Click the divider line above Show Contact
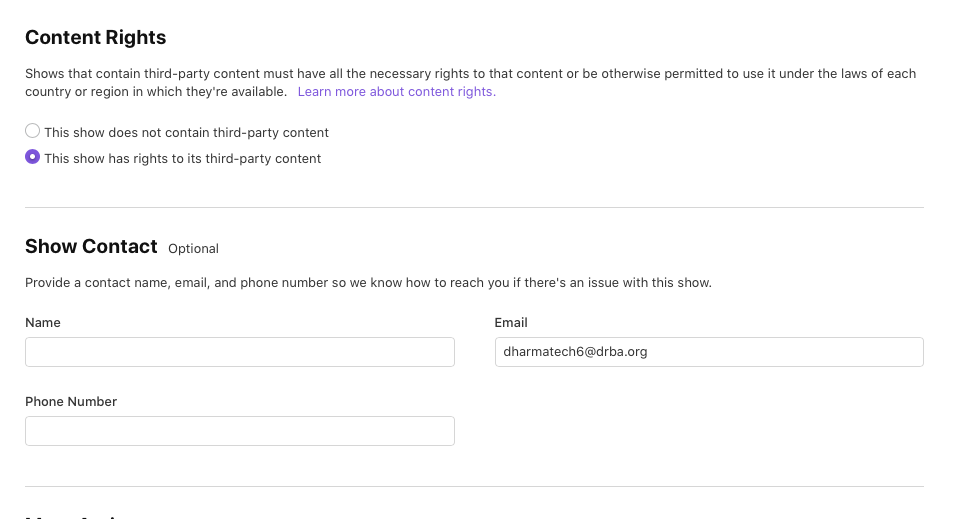The image size is (954, 519). click(x=475, y=207)
